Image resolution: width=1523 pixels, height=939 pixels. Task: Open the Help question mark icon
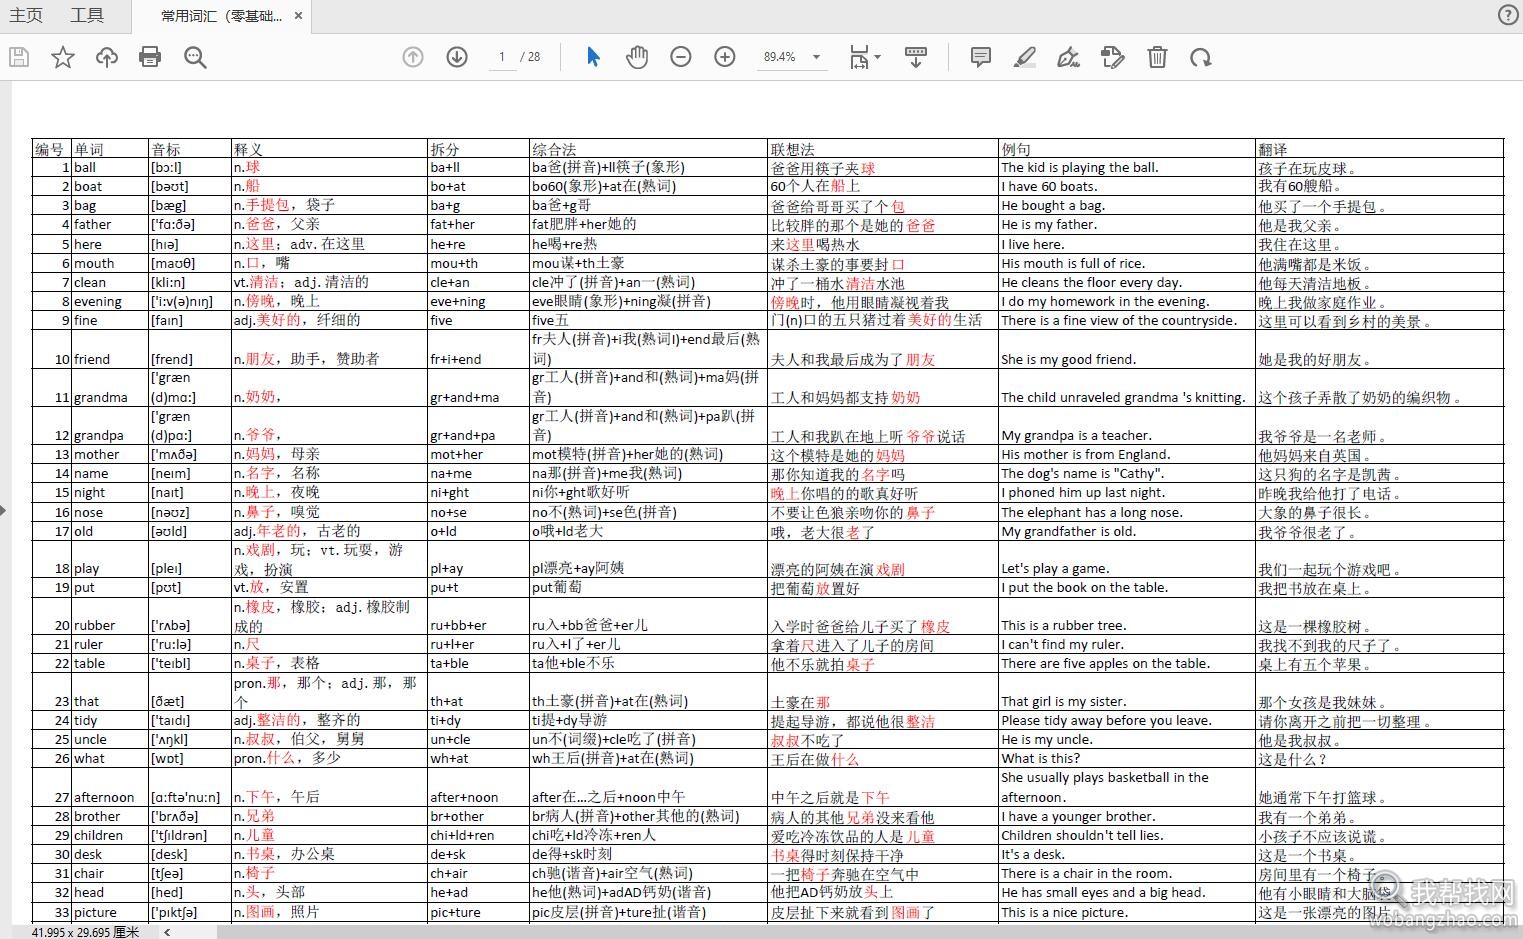tap(1508, 15)
